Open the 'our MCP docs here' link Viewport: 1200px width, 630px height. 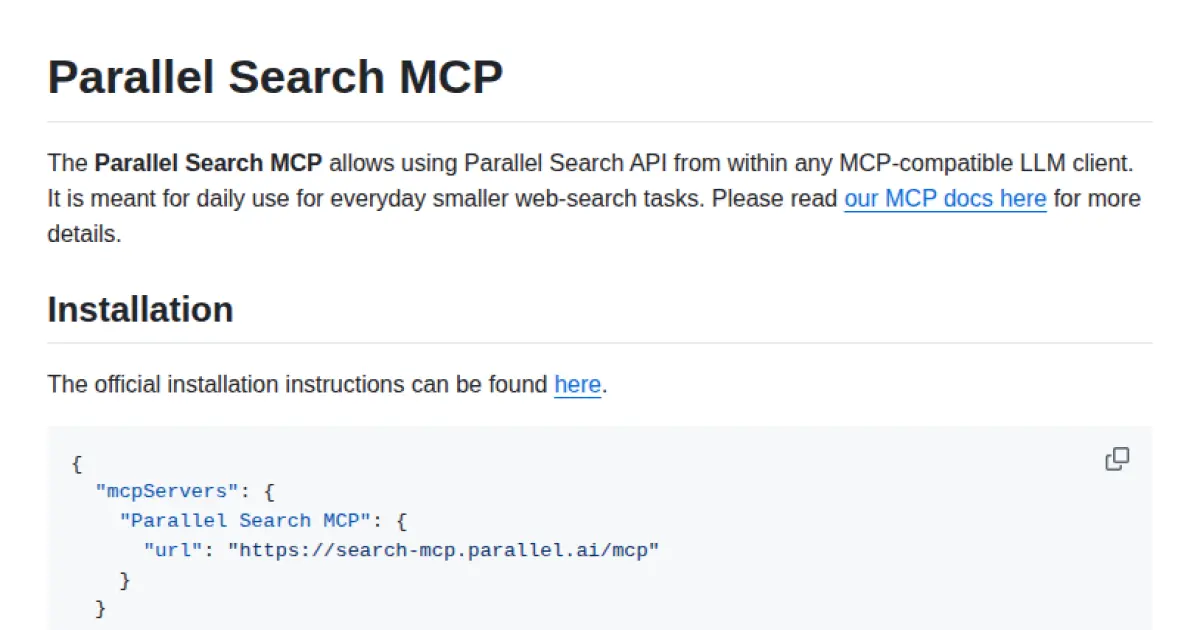click(944, 198)
